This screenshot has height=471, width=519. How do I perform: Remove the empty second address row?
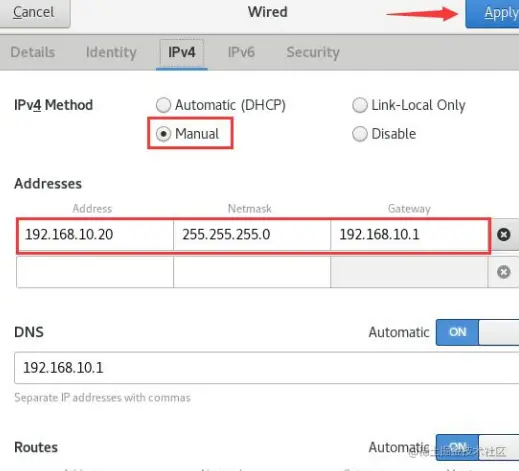click(x=504, y=272)
